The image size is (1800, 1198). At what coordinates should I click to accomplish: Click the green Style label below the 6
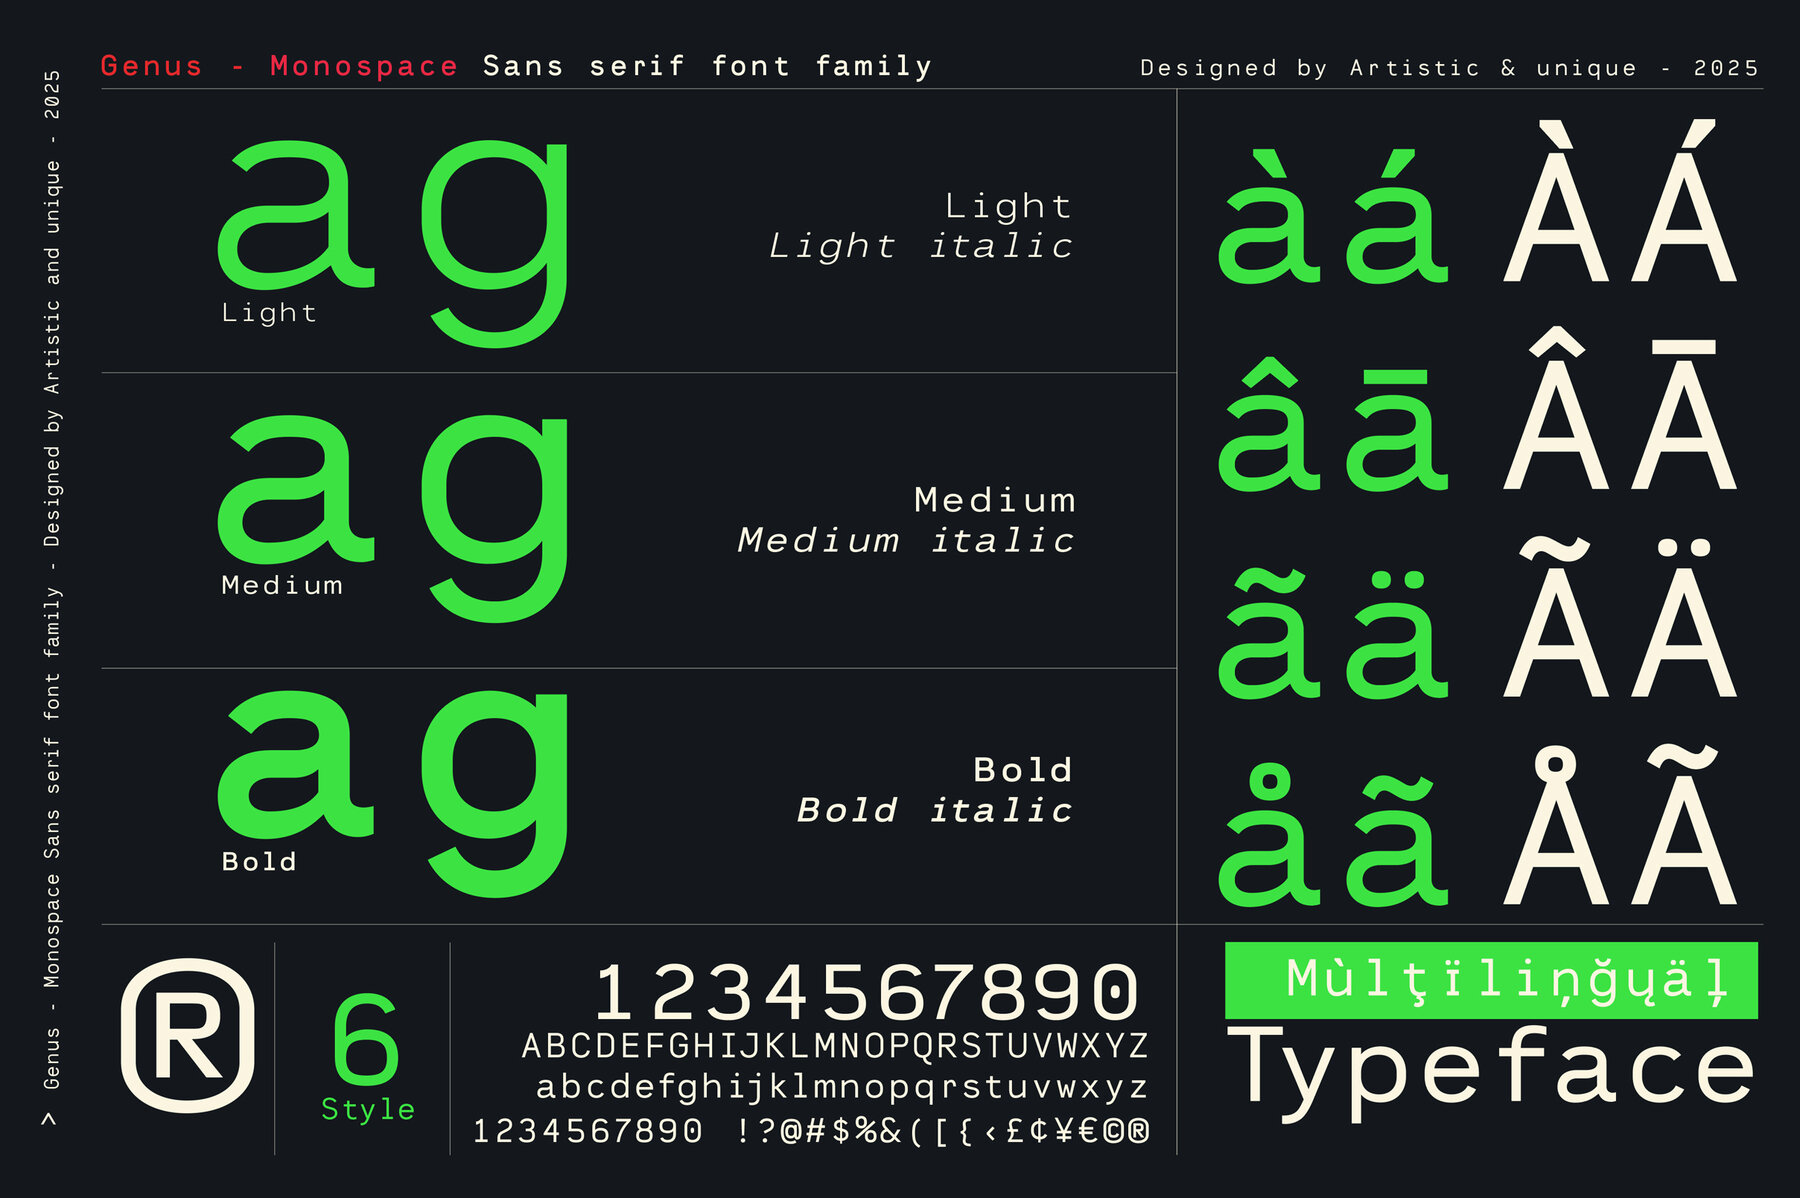click(x=368, y=1110)
